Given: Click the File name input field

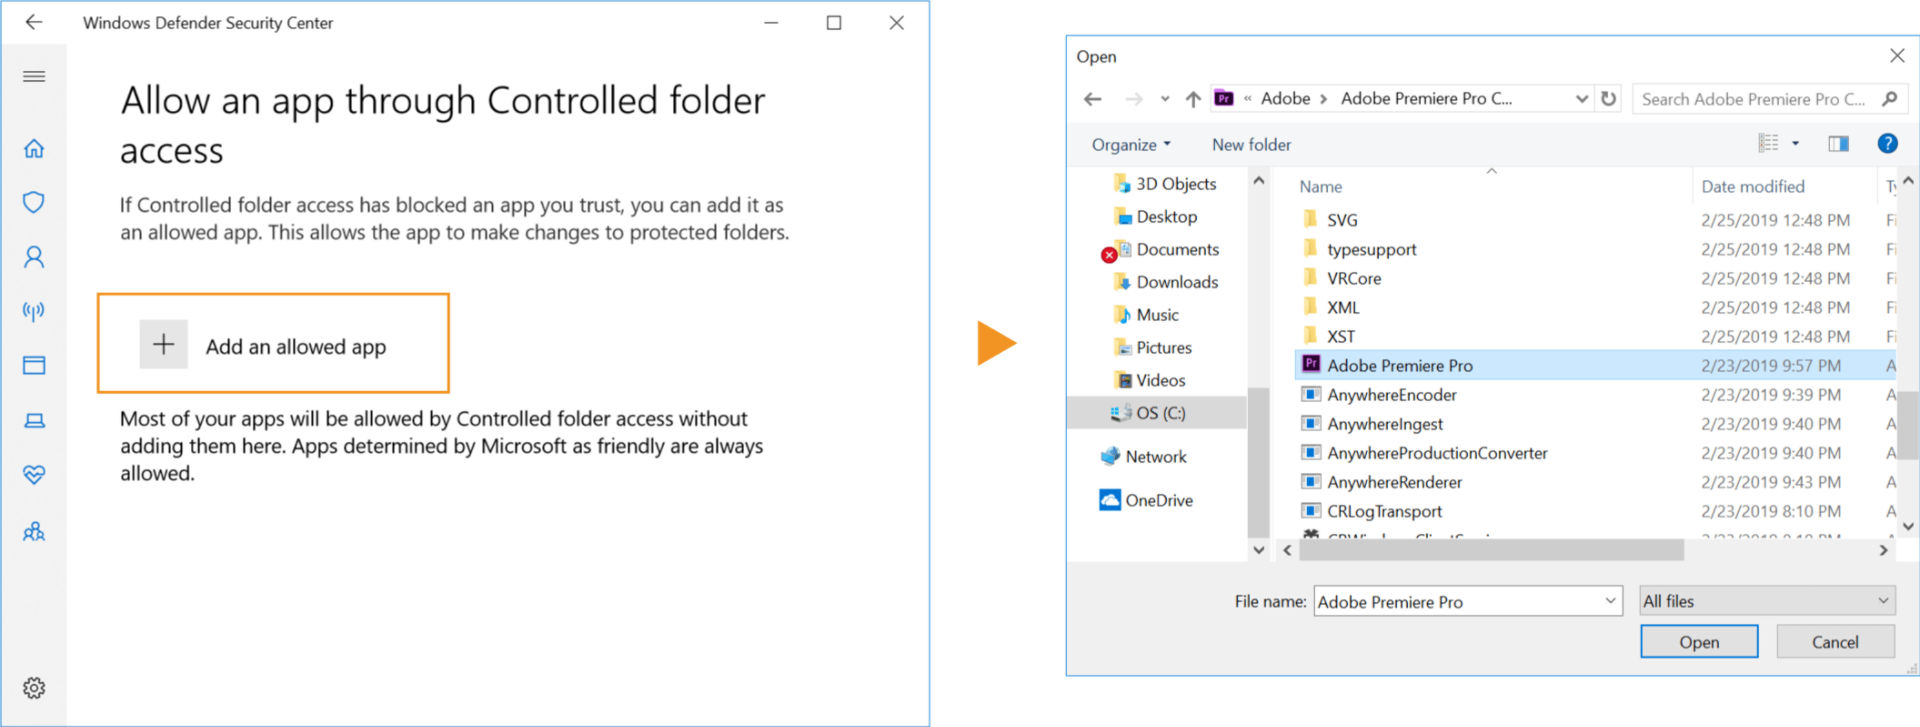Looking at the screenshot, I should click(1458, 601).
